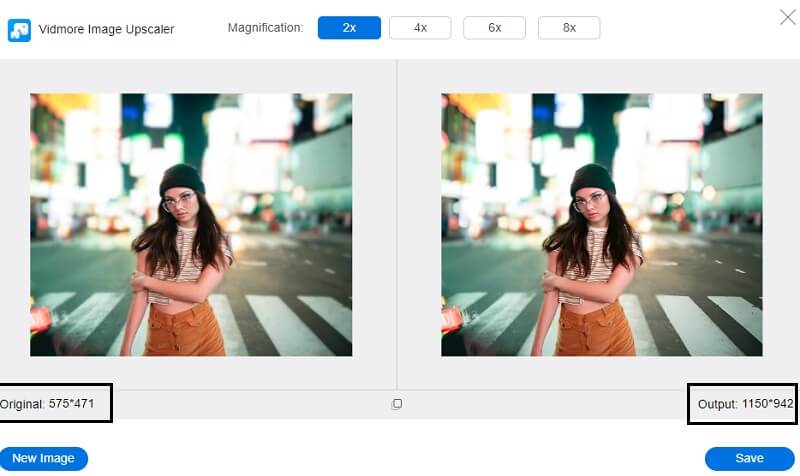Choose 6x magnification
Screen dimensions: 800x476
pyautogui.click(x=494, y=28)
